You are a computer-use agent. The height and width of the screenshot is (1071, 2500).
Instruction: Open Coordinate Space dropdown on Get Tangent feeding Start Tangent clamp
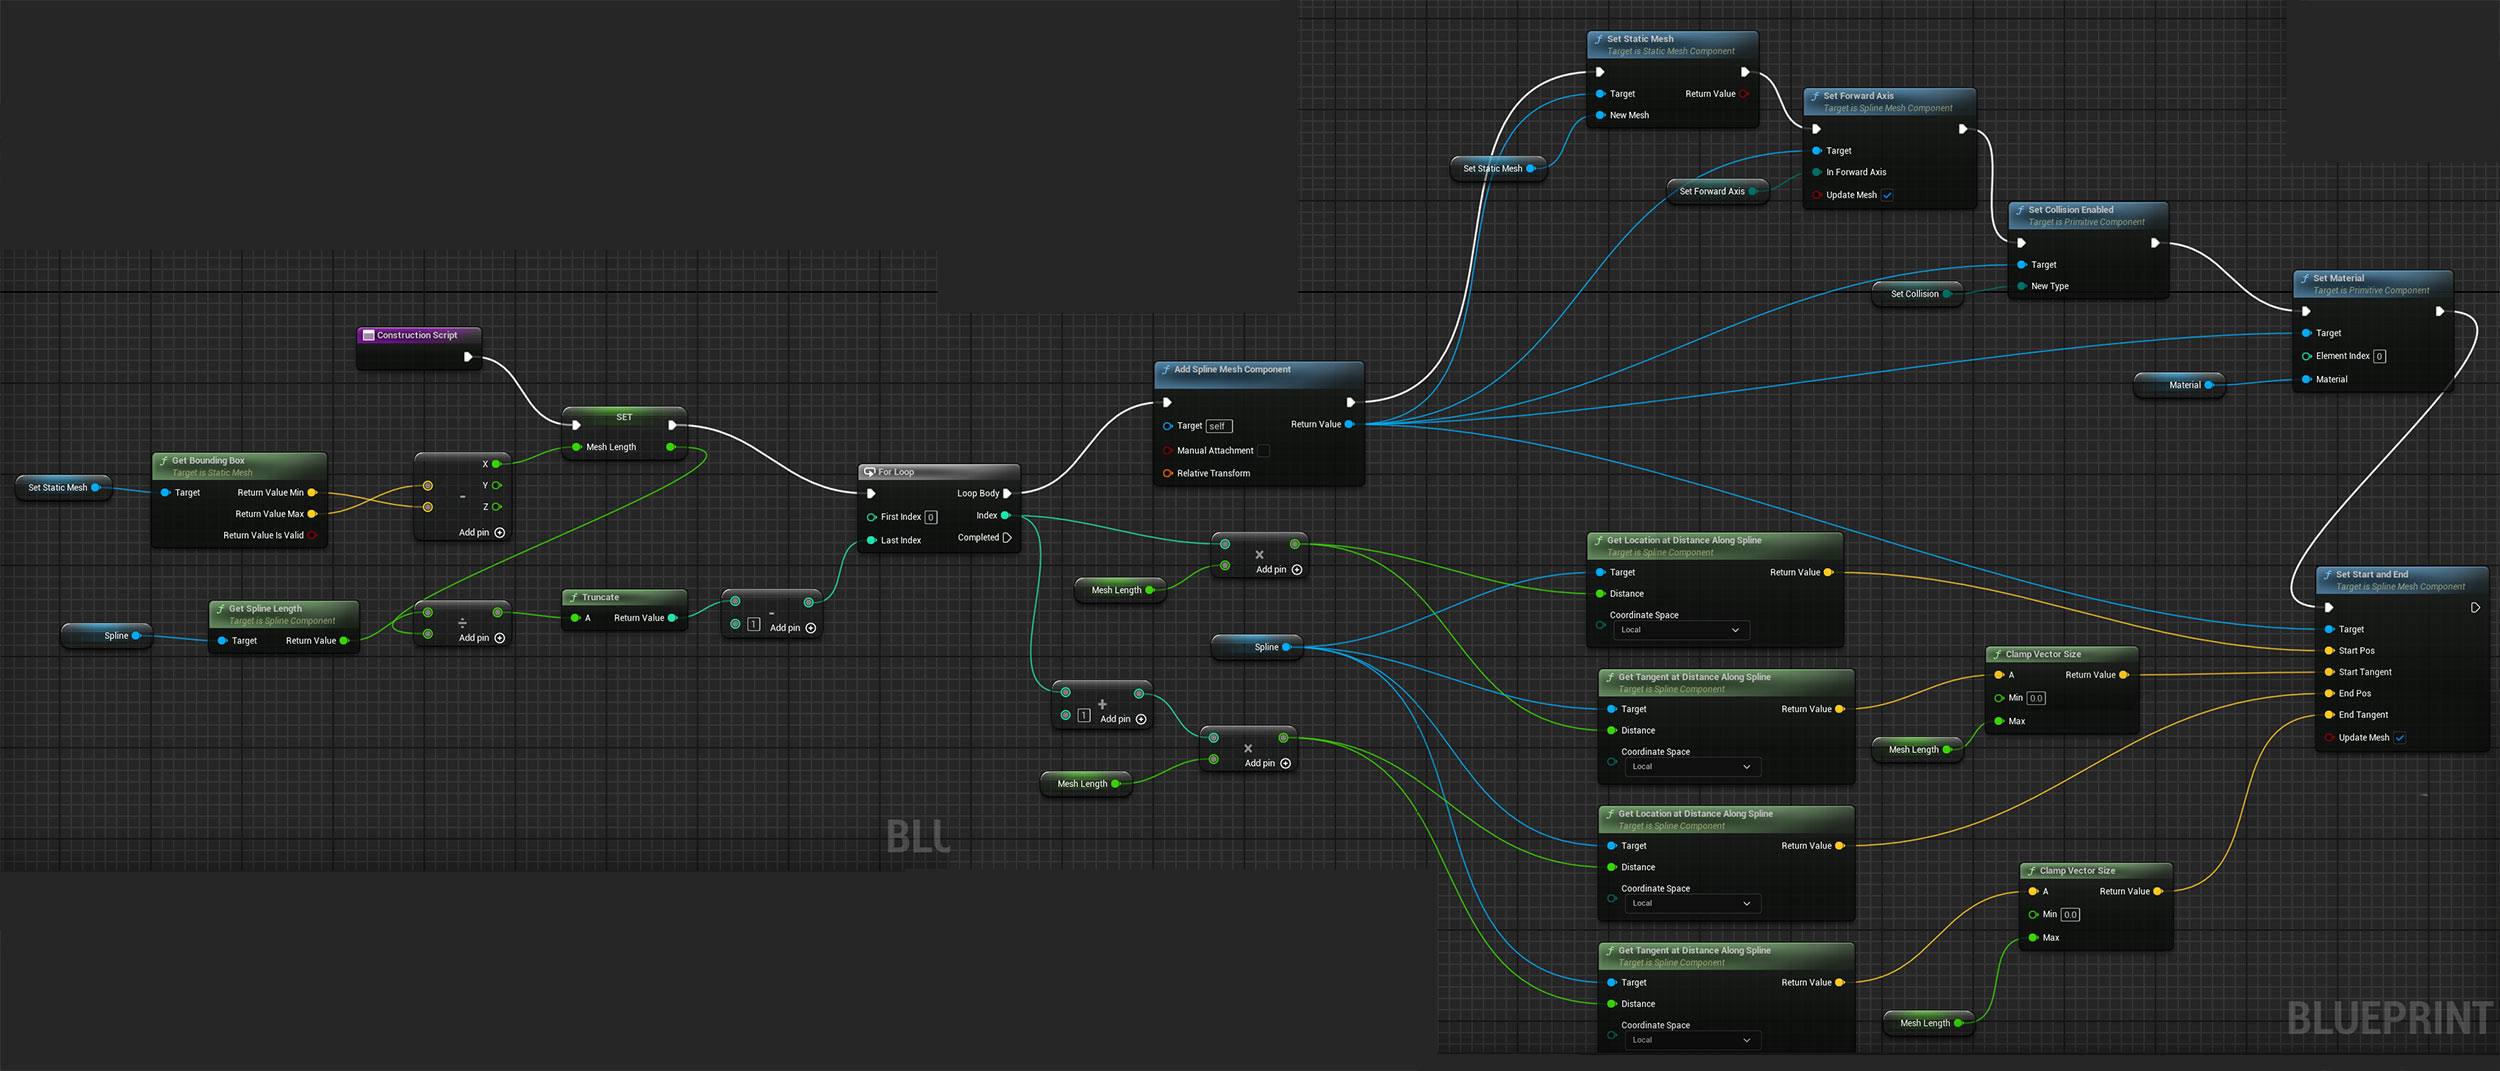1691,767
